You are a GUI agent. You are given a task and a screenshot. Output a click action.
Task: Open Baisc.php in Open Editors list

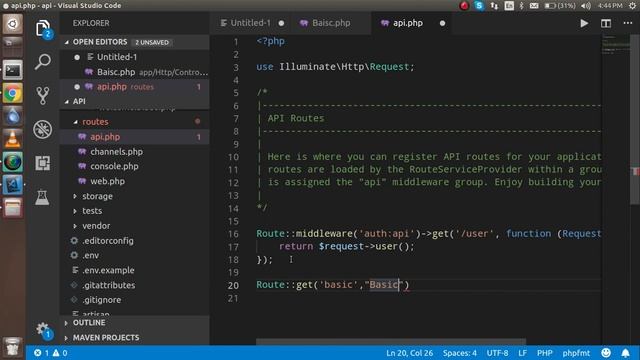tap(116, 72)
